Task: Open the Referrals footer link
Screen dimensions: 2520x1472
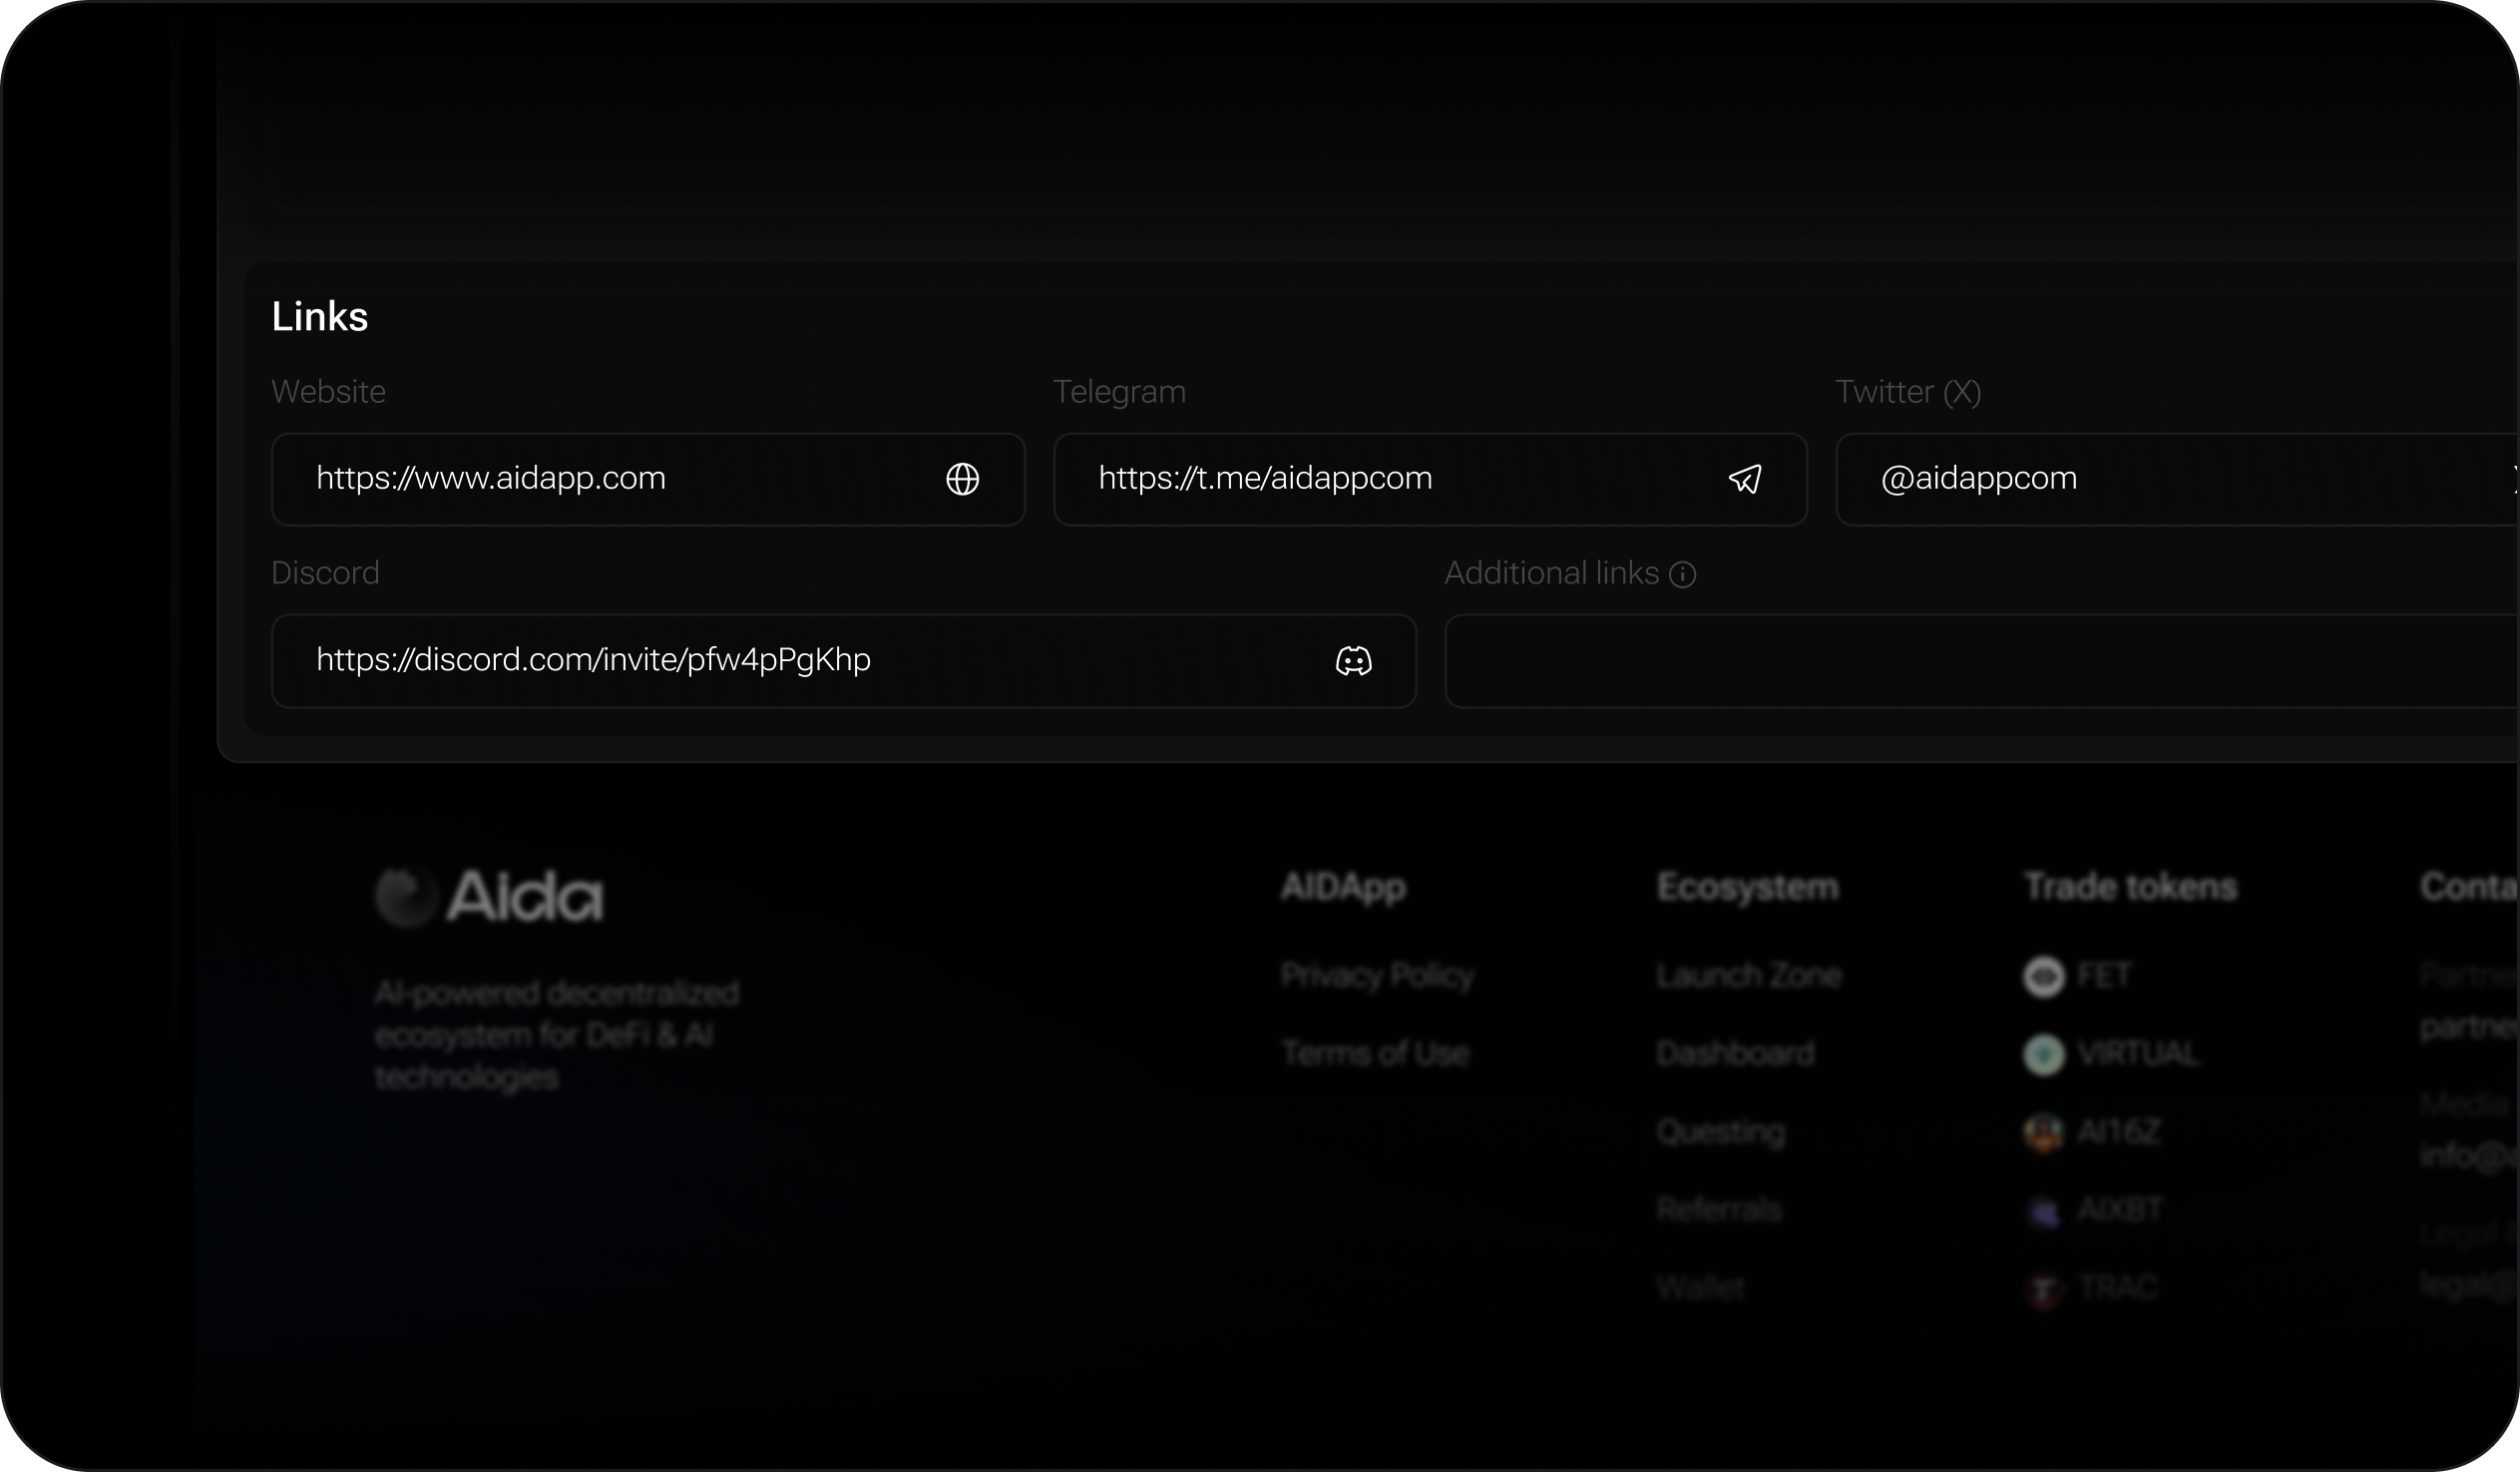Action: 1719,1209
